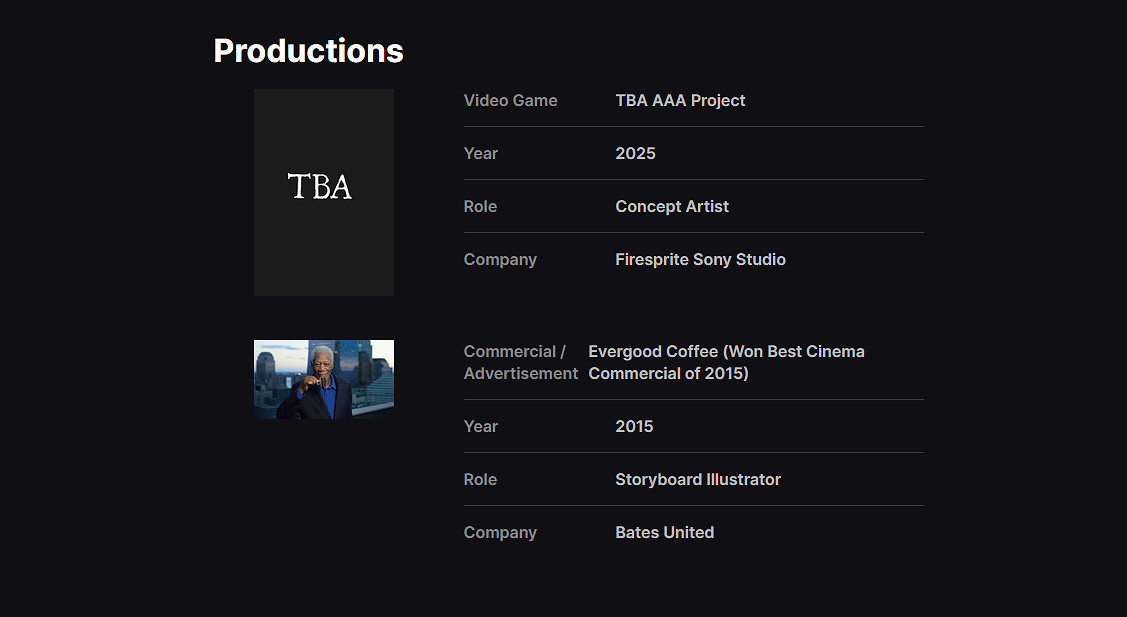Open the Bates United company link
1127x617 pixels.
point(664,532)
